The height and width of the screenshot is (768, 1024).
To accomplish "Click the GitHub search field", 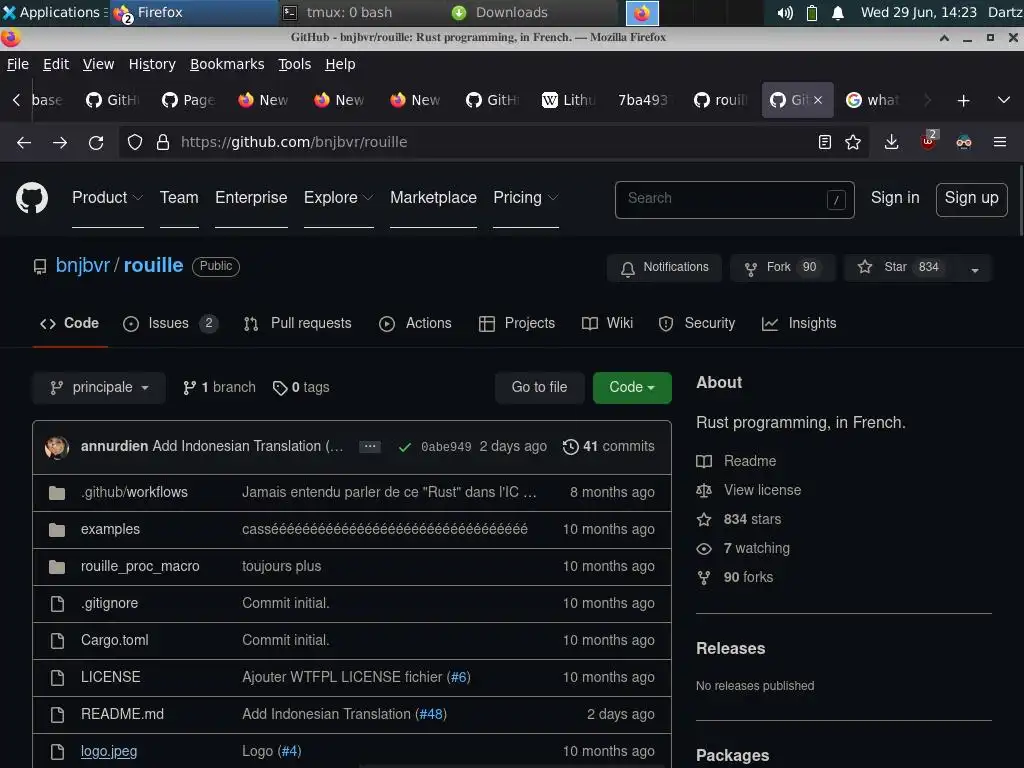I will (x=734, y=199).
